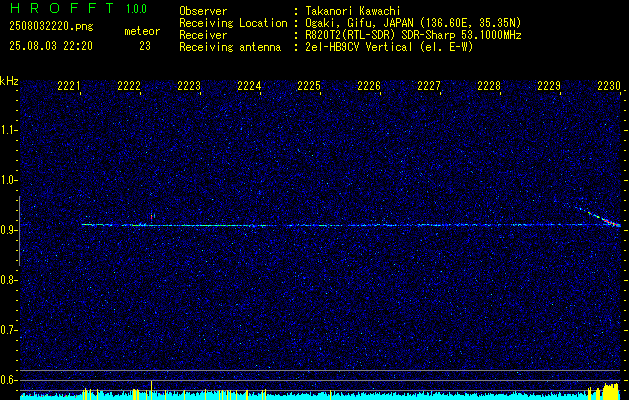Click the 2223 time marker
The height and width of the screenshot is (400, 629).
(189, 86)
